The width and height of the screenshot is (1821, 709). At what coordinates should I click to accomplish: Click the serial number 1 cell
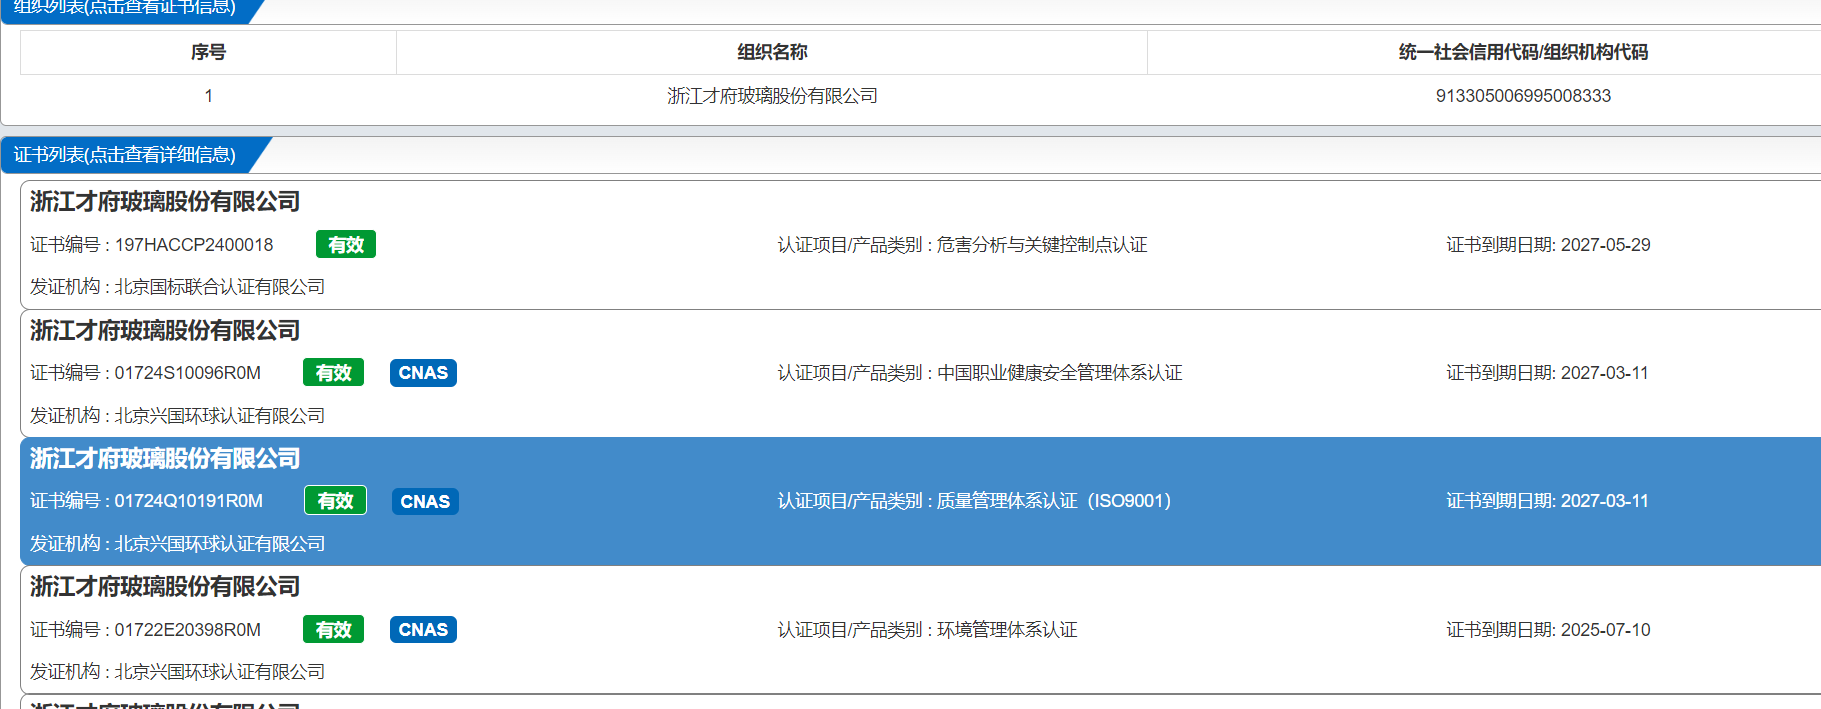208,96
